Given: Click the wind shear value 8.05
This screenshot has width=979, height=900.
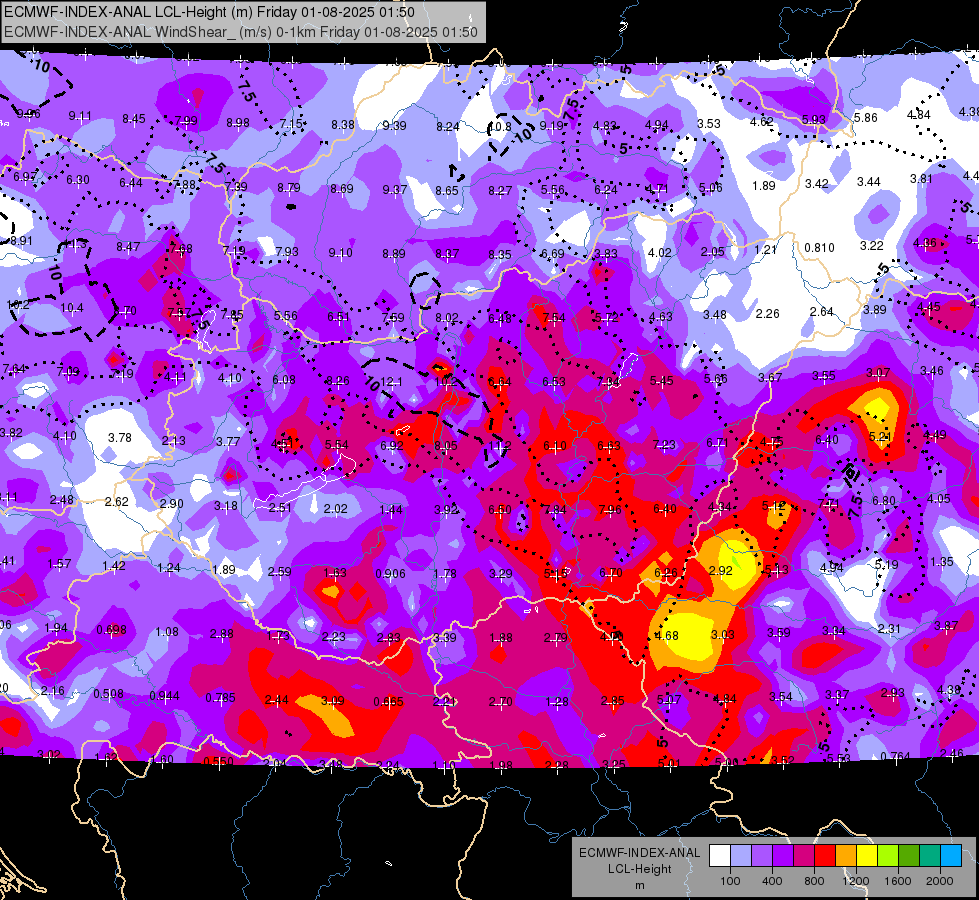Looking at the screenshot, I should pyautogui.click(x=446, y=445).
